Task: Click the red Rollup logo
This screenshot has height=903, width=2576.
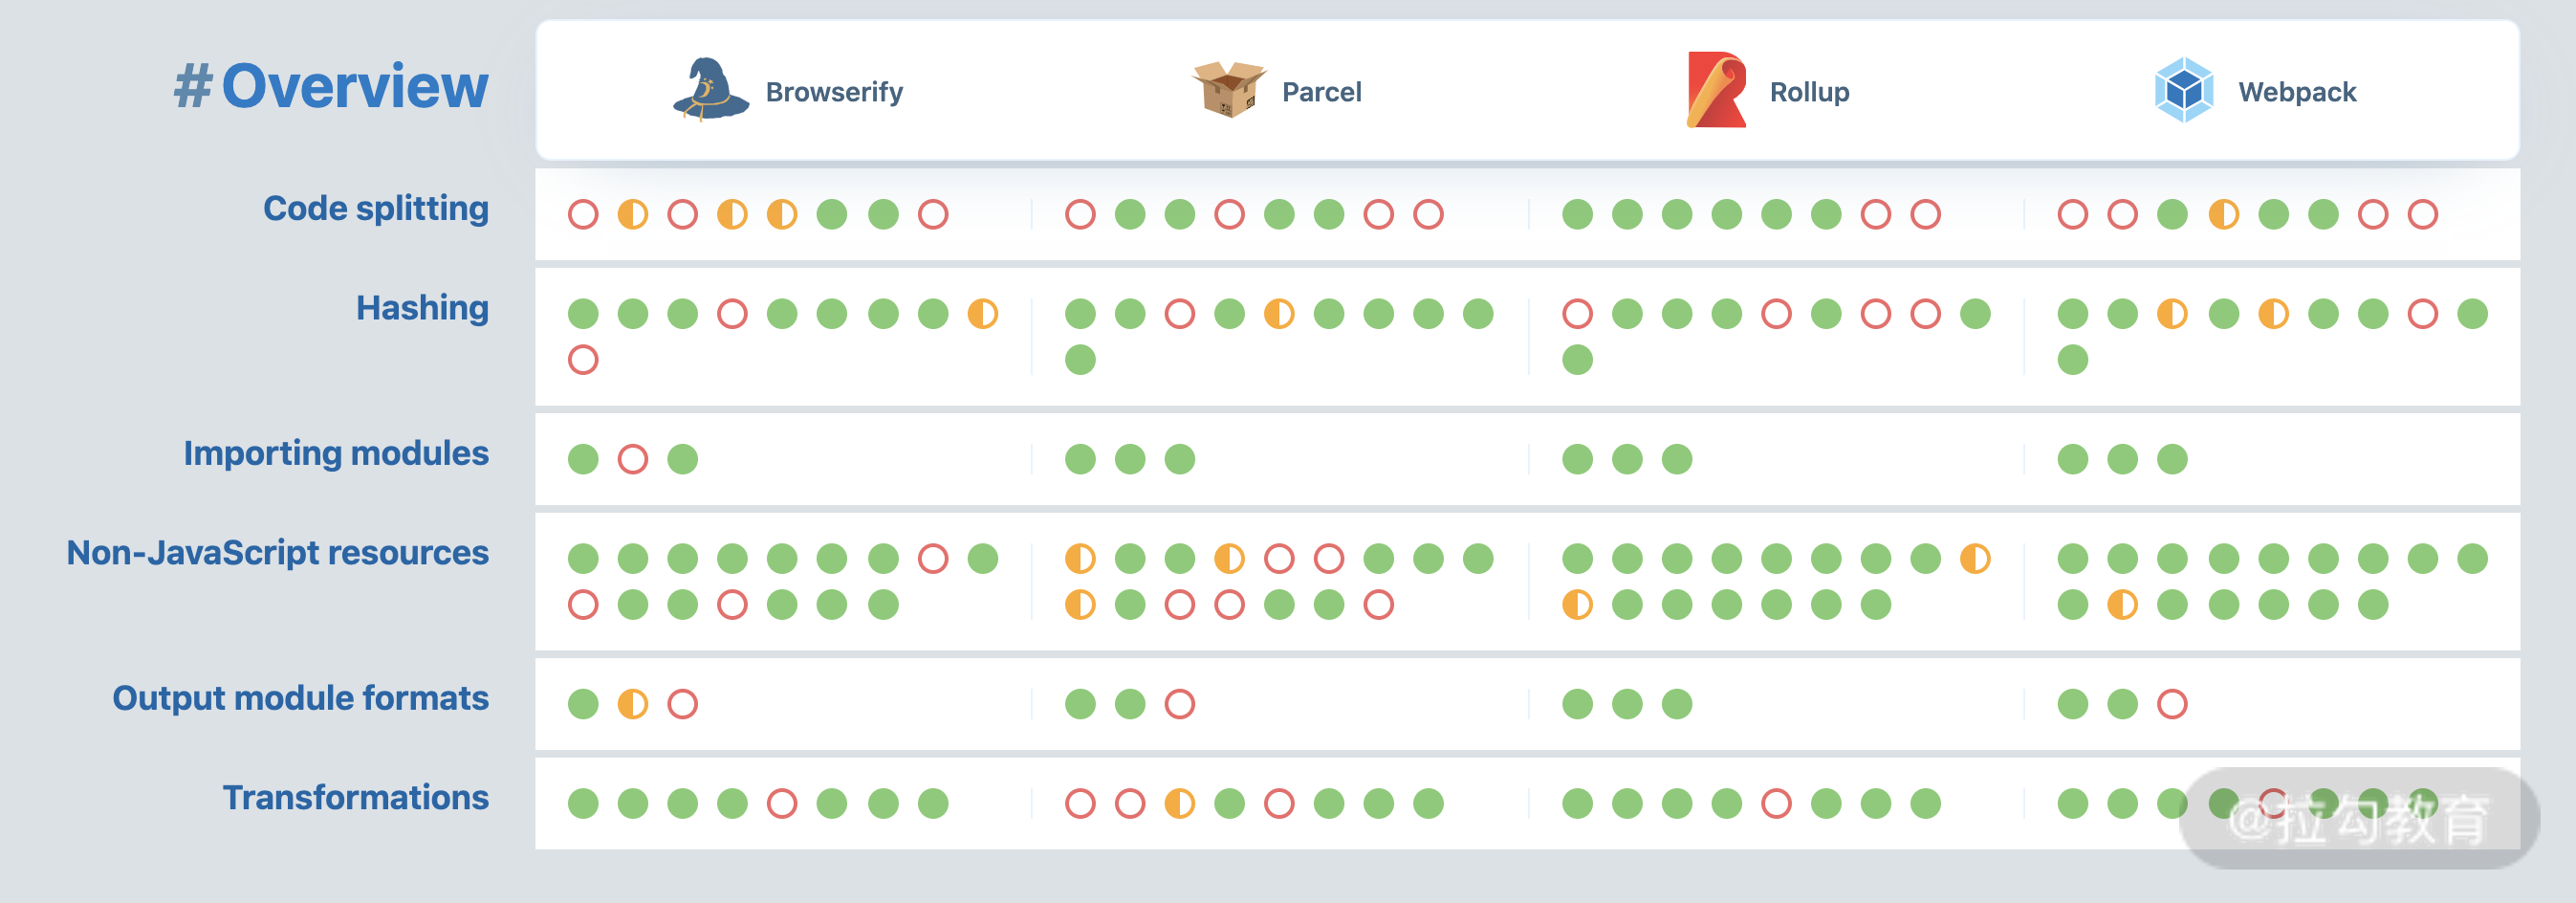Action: coord(1716,90)
